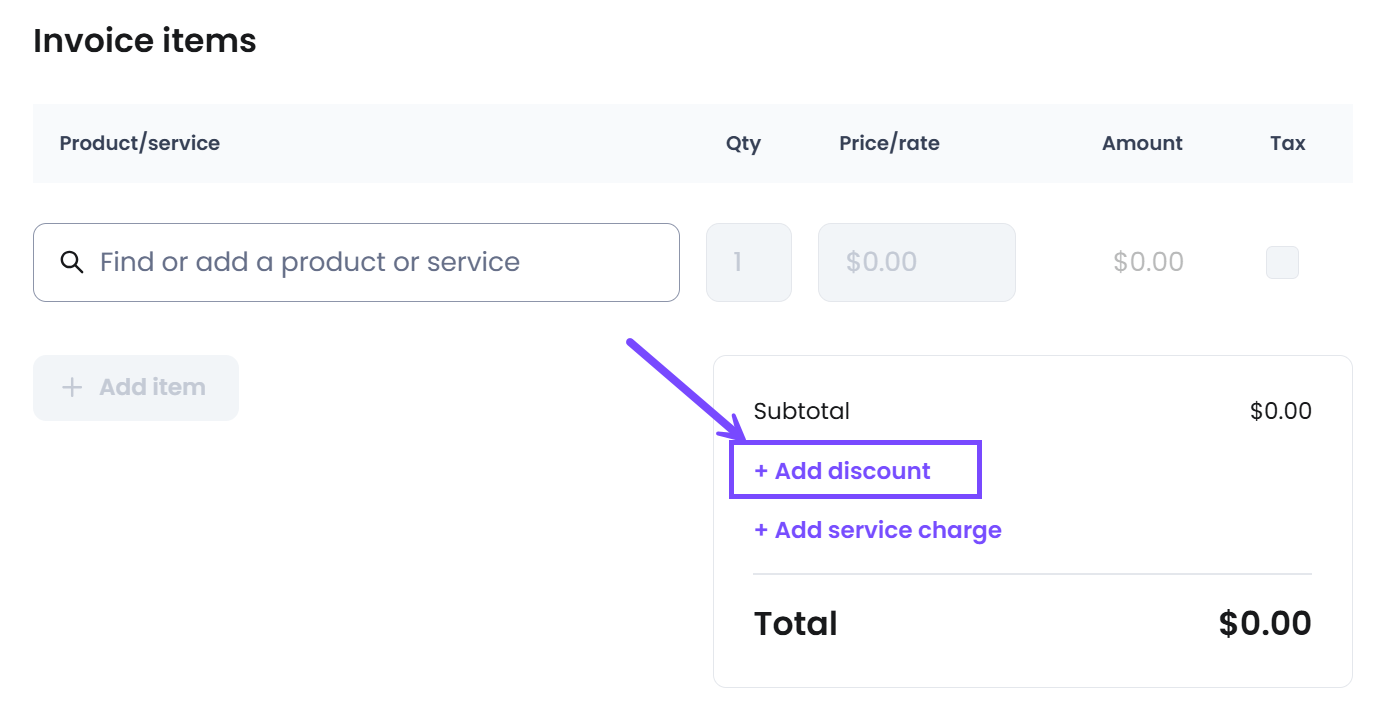Click the Invoice items heading
Screen dimensions: 1391x715
[x=145, y=41]
